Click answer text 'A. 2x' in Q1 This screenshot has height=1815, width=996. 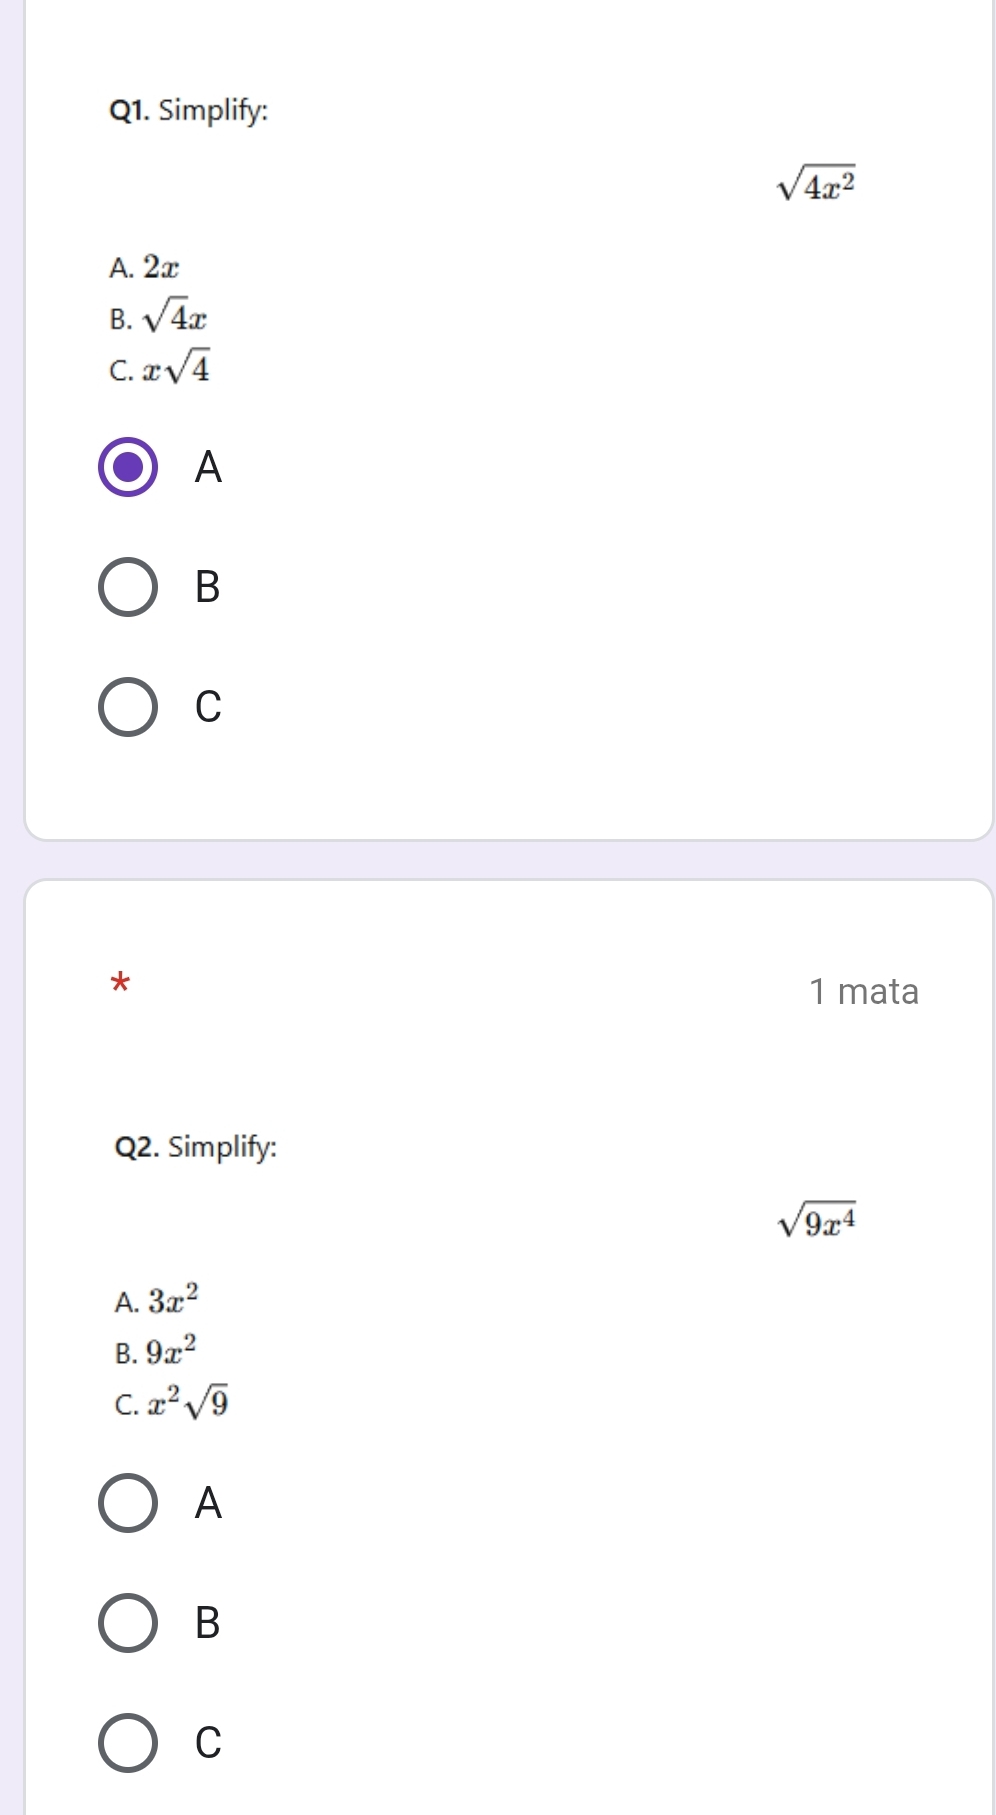point(145,268)
